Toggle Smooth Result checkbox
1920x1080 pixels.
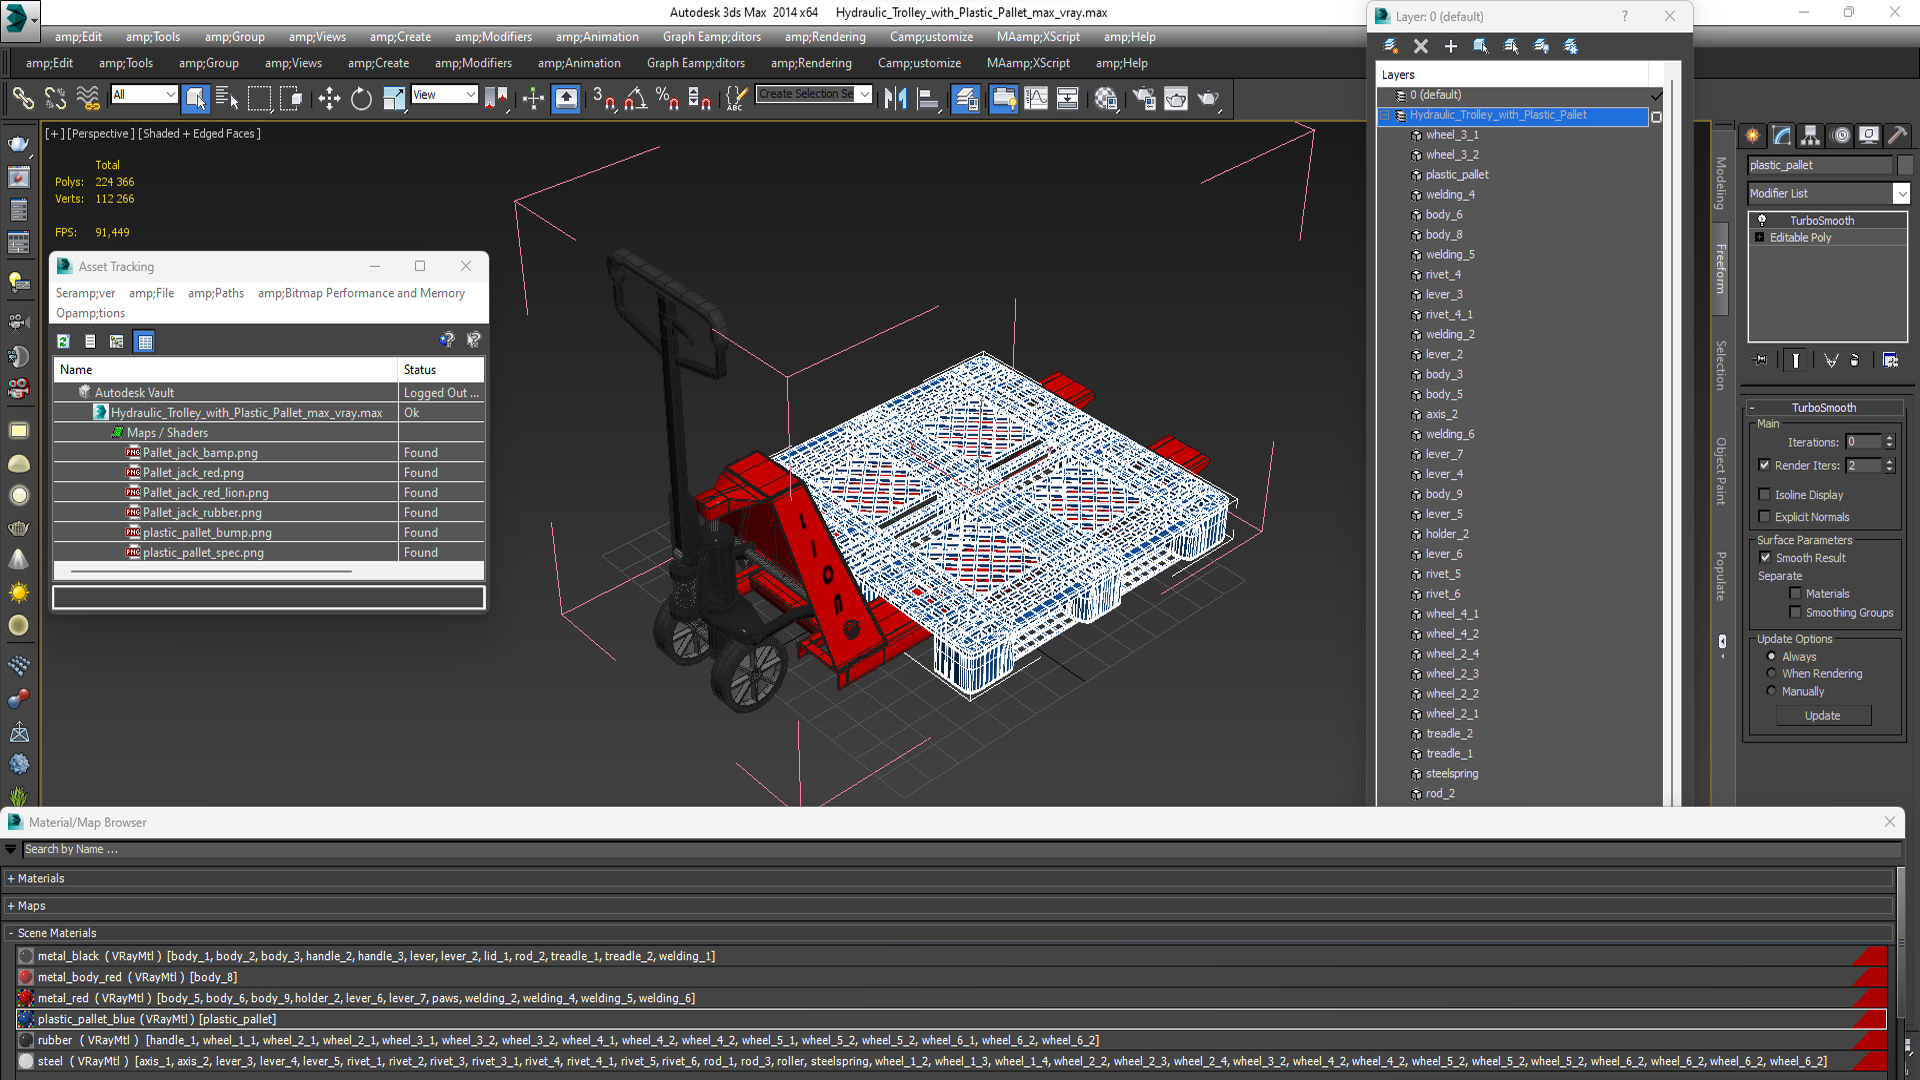1765,558
